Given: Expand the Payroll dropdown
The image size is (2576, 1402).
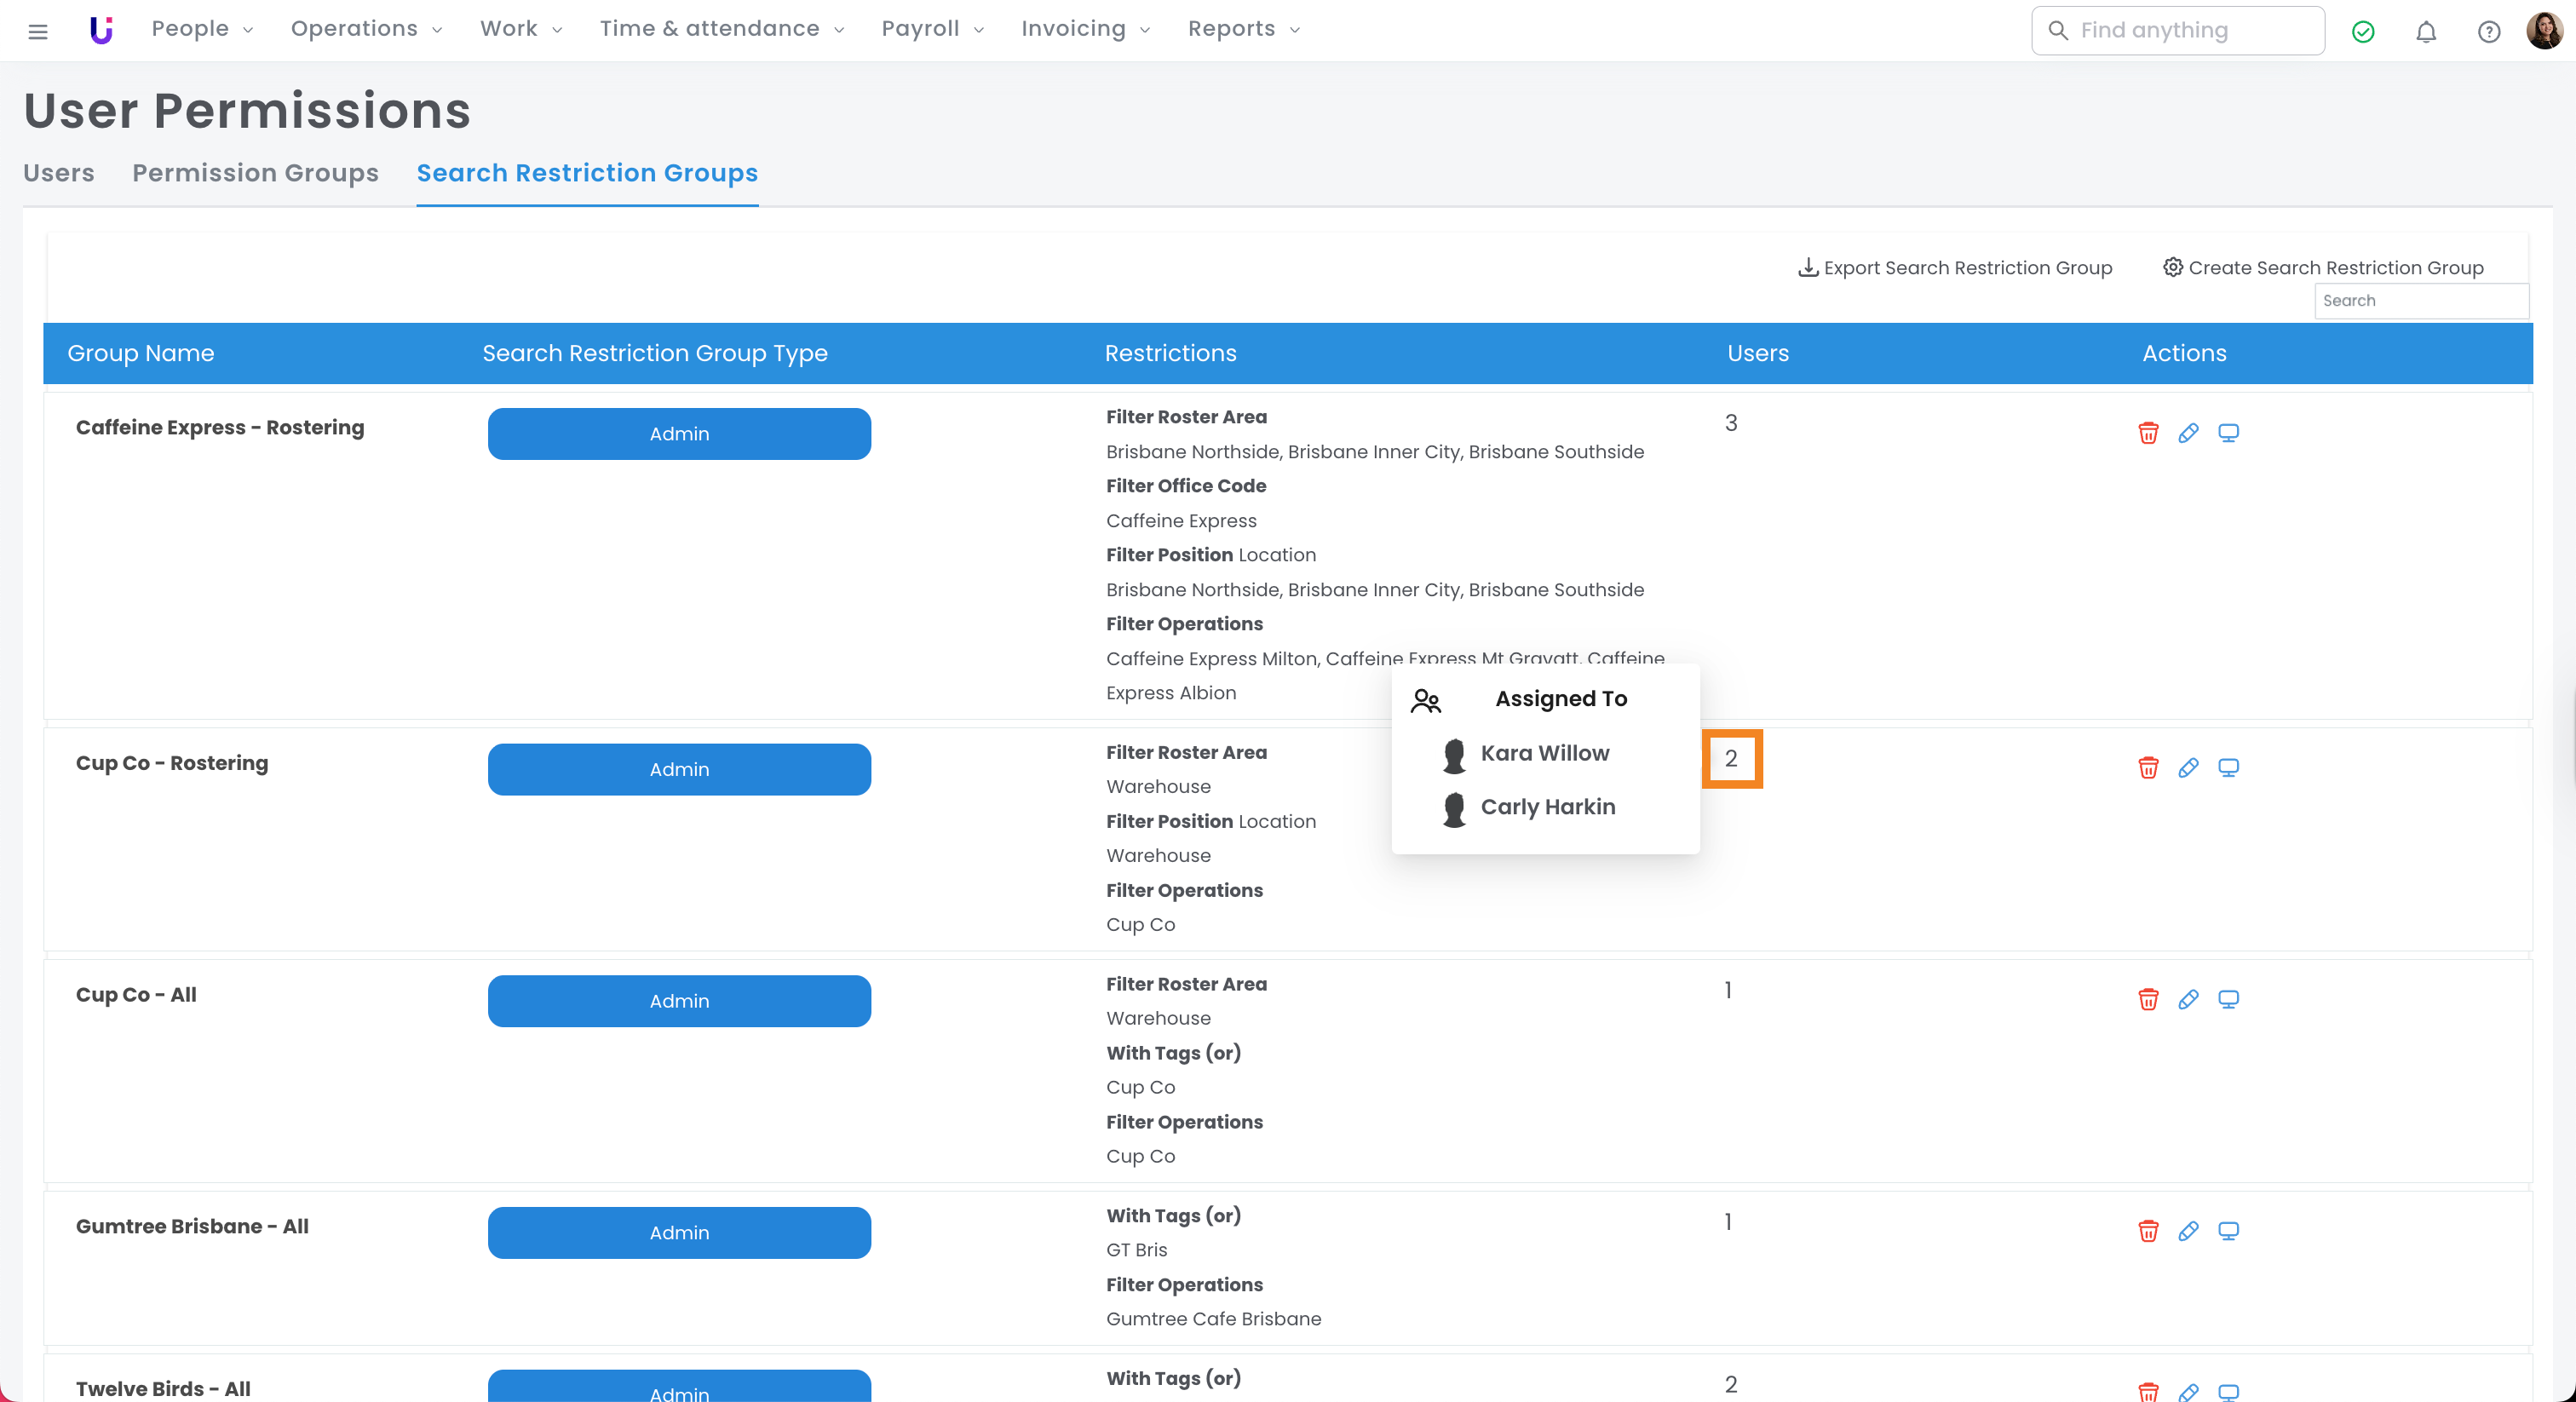Looking at the screenshot, I should click(932, 29).
